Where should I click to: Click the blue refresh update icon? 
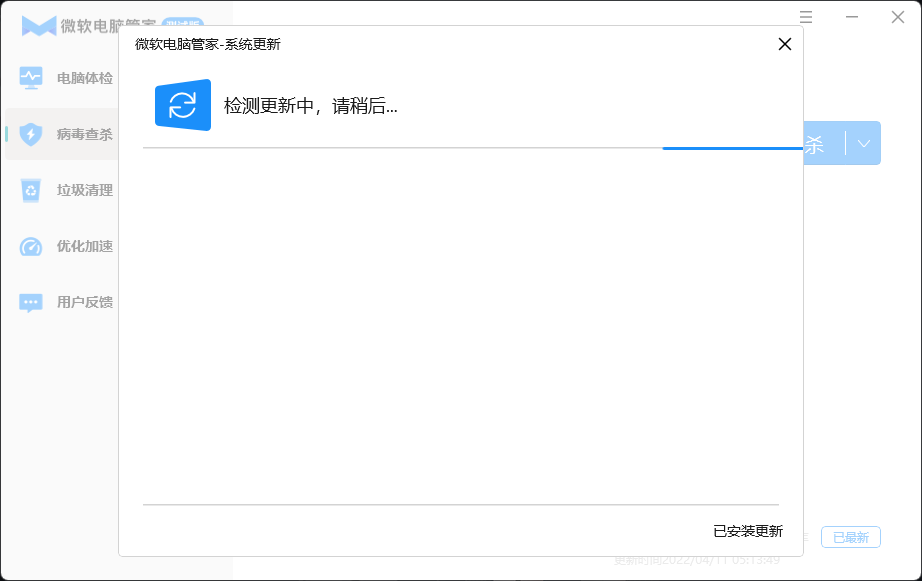[x=183, y=105]
